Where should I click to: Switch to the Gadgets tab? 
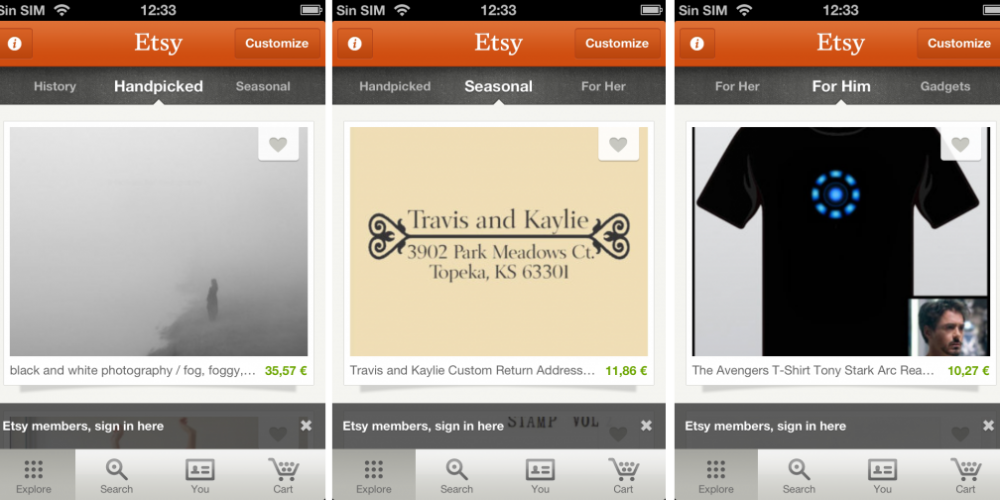click(x=945, y=86)
